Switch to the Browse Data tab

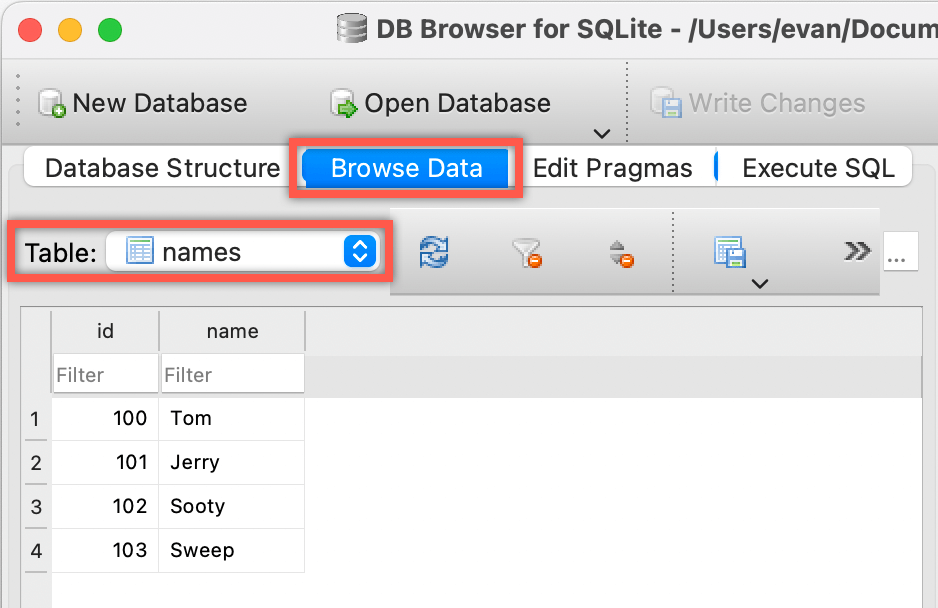[x=406, y=168]
